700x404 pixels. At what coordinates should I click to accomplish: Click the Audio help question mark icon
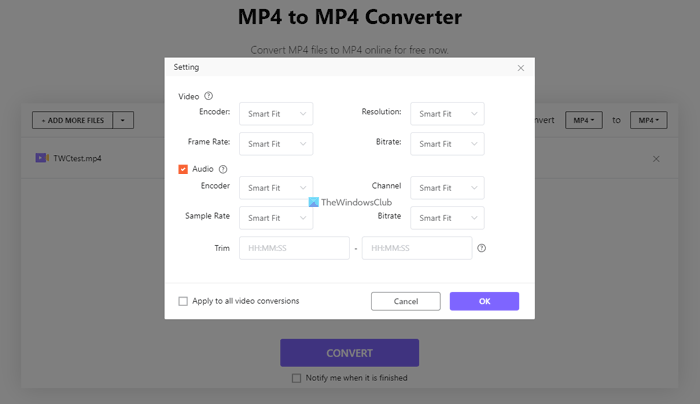(222, 169)
